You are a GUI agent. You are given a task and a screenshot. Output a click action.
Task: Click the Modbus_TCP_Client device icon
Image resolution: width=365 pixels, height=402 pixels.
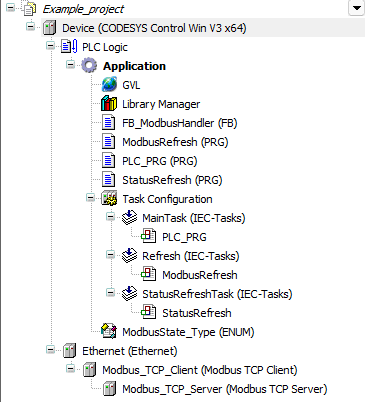(x=89, y=370)
